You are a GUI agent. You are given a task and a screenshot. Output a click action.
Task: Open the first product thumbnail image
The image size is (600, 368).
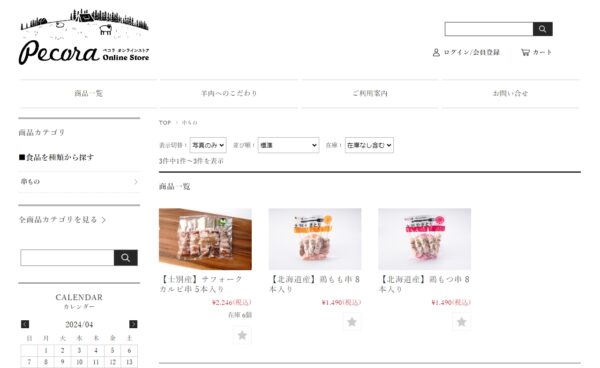tap(205, 239)
